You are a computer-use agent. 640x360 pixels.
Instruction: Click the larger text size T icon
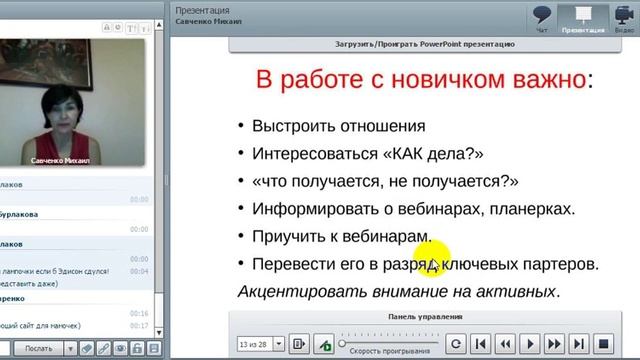coord(131,28)
